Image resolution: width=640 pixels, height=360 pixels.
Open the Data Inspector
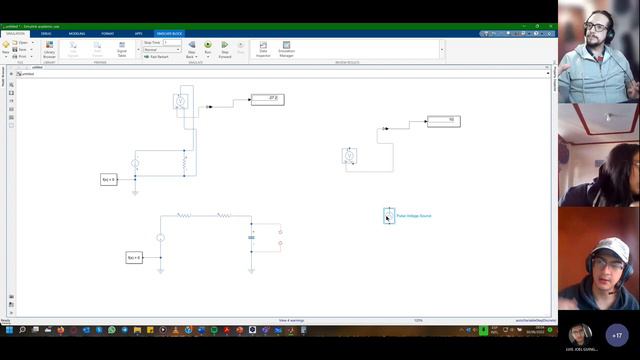pos(263,49)
